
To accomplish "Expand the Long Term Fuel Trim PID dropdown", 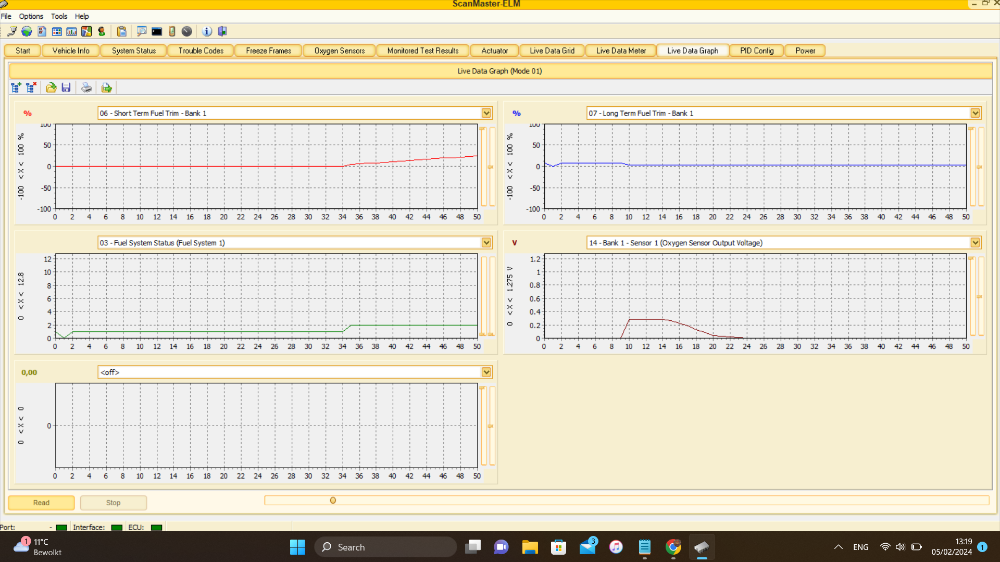I will tap(975, 113).
